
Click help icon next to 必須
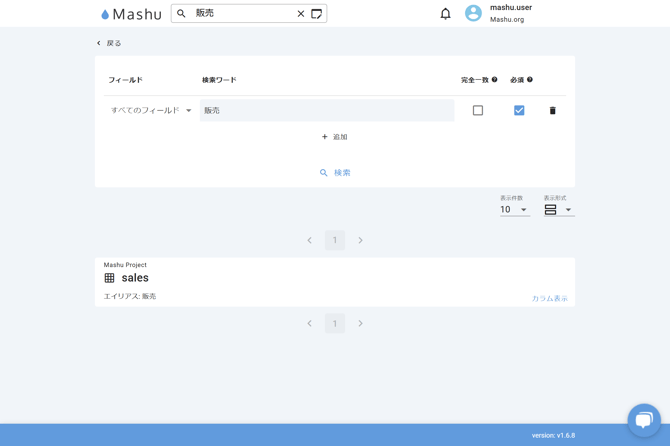point(530,80)
